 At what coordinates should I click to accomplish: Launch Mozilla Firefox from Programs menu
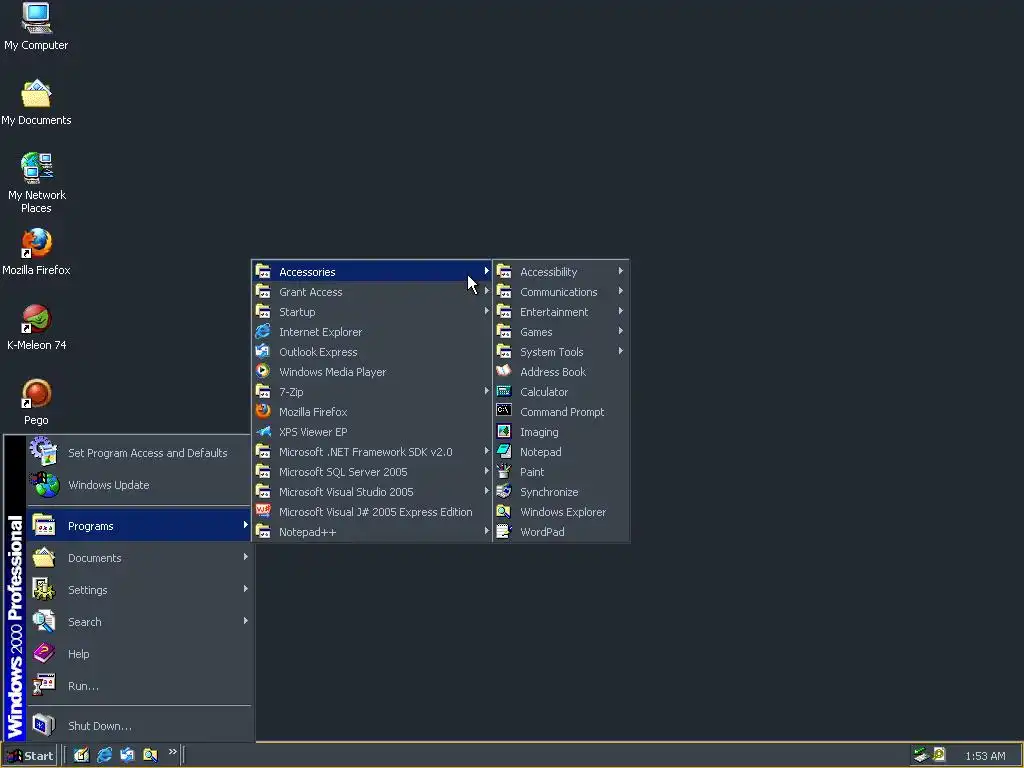[372, 411]
